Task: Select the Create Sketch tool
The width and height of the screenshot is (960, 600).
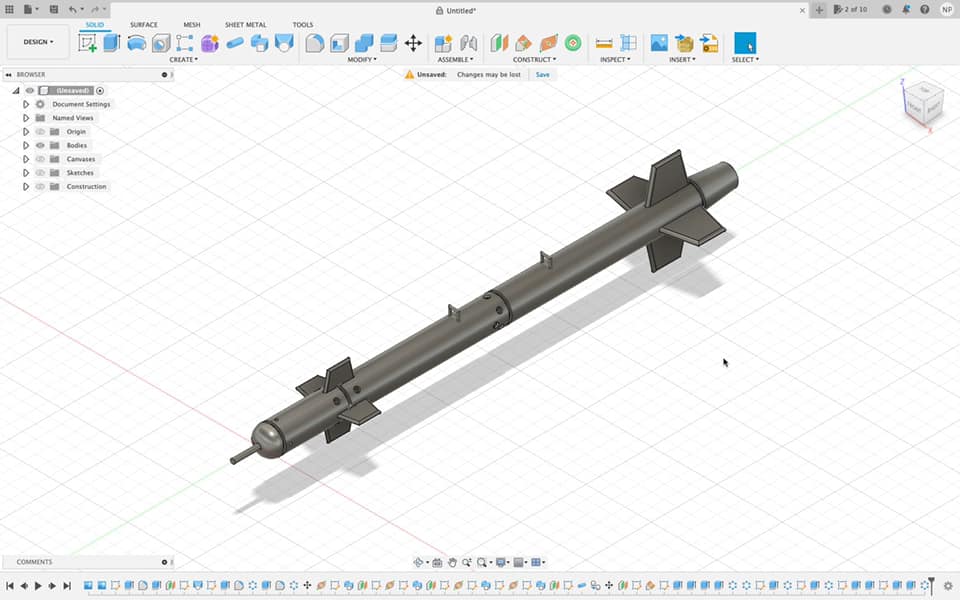Action: (88, 43)
